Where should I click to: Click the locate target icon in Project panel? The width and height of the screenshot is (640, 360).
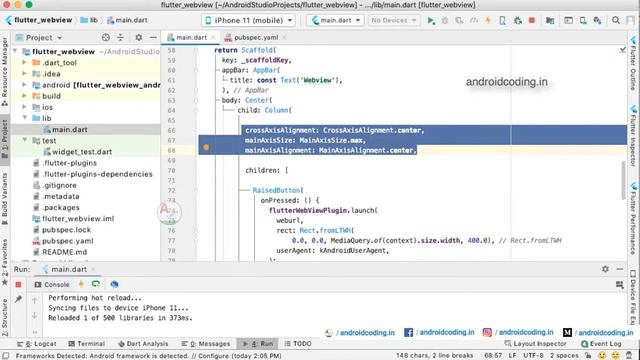pyautogui.click(x=106, y=38)
